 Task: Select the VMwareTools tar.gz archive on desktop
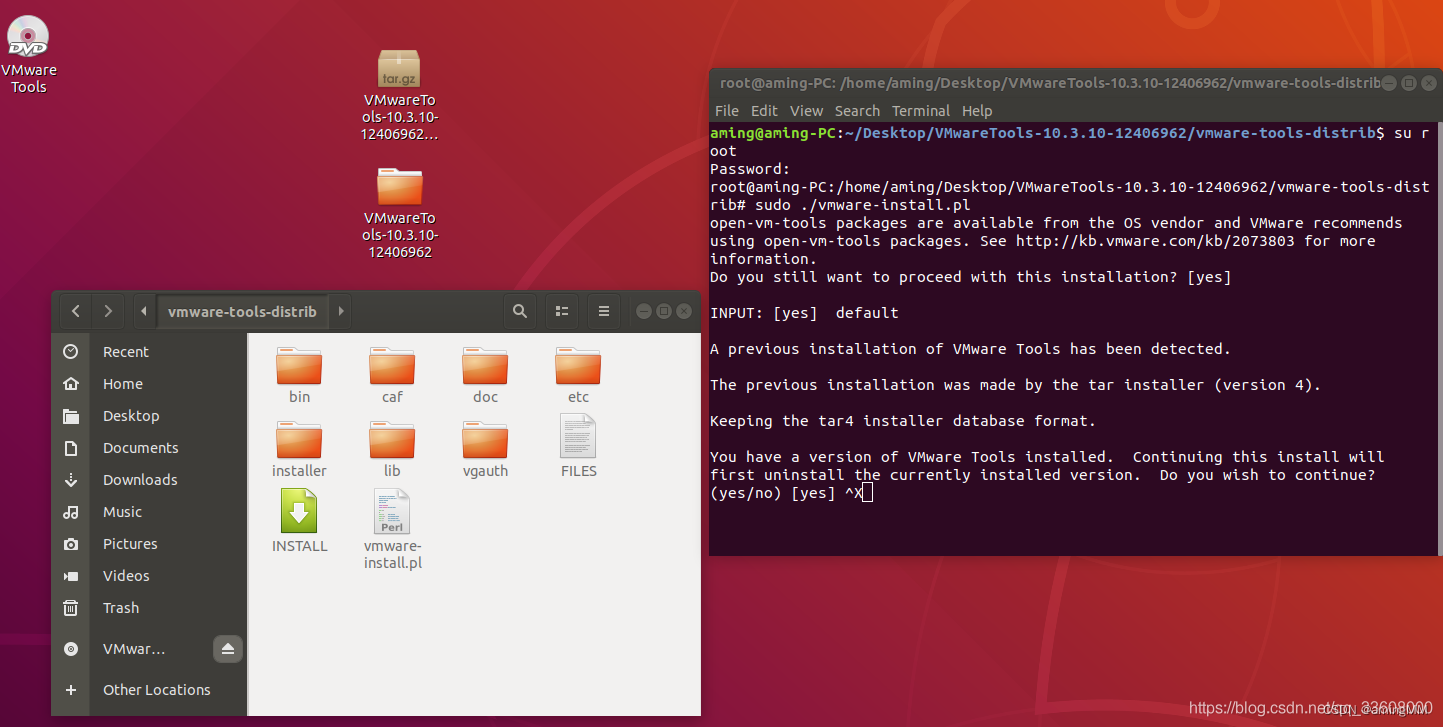(400, 95)
